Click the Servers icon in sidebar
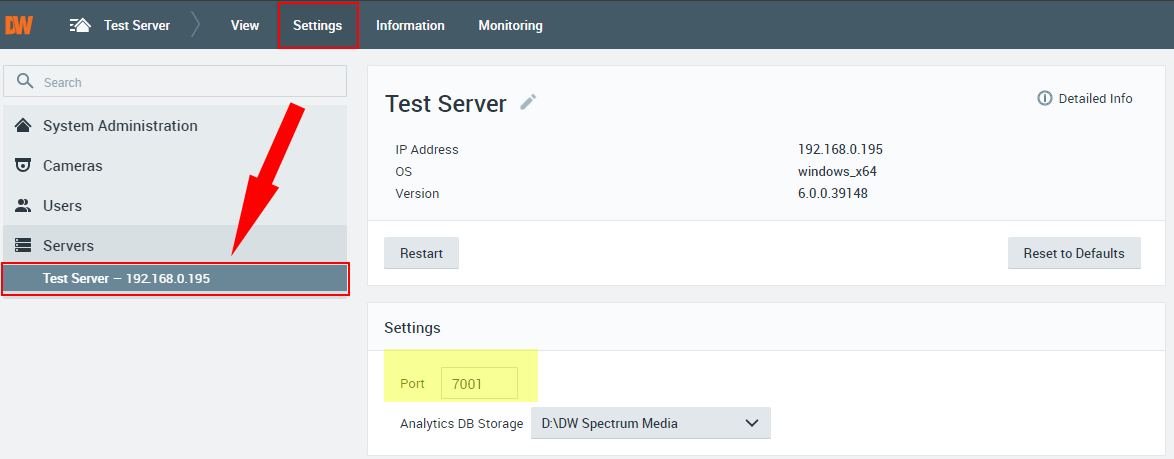The width and height of the screenshot is (1174, 459). tap(23, 245)
